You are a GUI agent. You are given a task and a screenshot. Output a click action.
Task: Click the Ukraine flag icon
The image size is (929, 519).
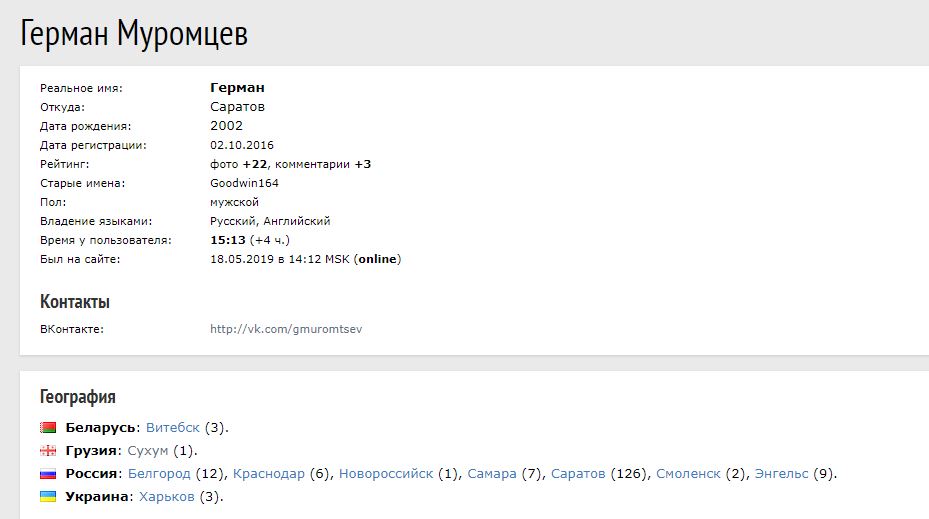pos(48,497)
